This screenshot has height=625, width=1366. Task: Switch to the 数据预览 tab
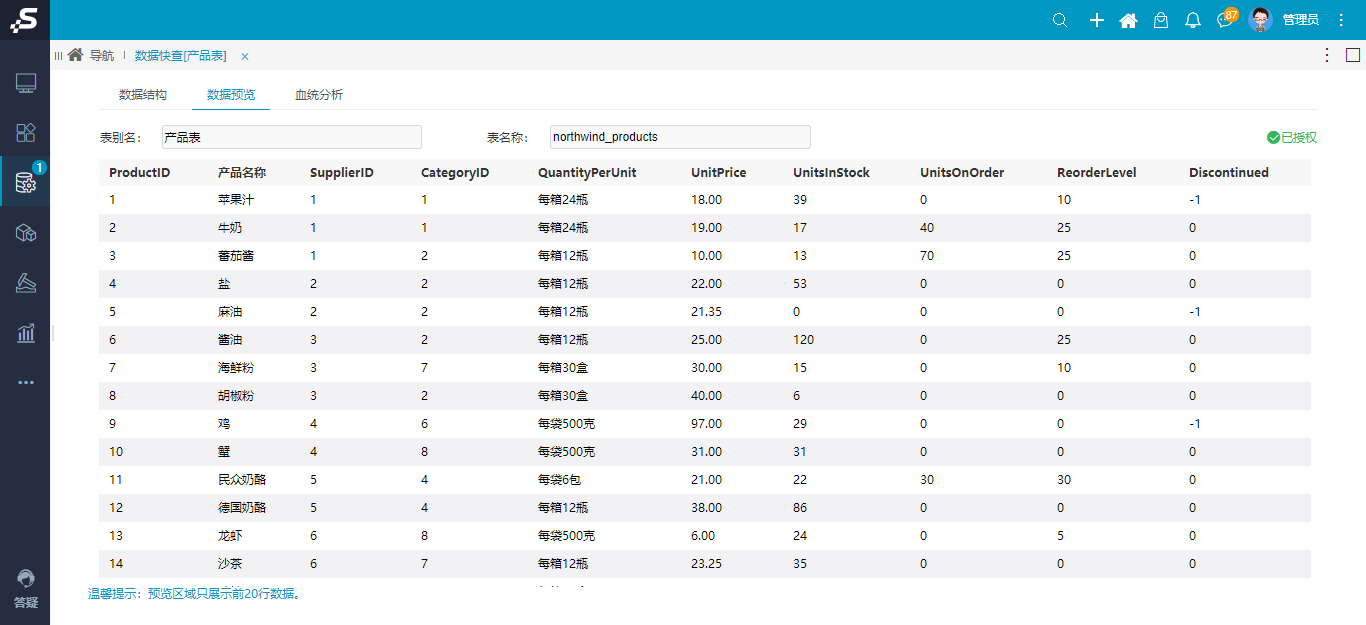[231, 95]
